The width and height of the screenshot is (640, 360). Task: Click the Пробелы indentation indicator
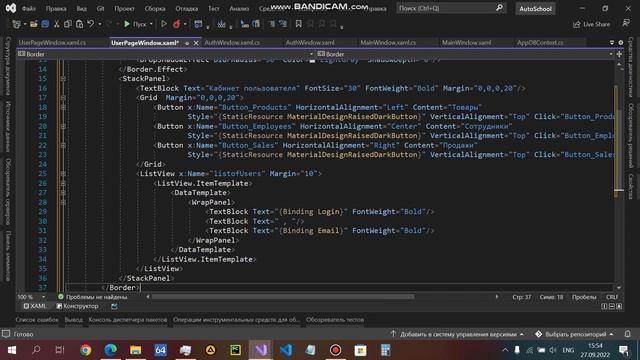[x=584, y=297]
